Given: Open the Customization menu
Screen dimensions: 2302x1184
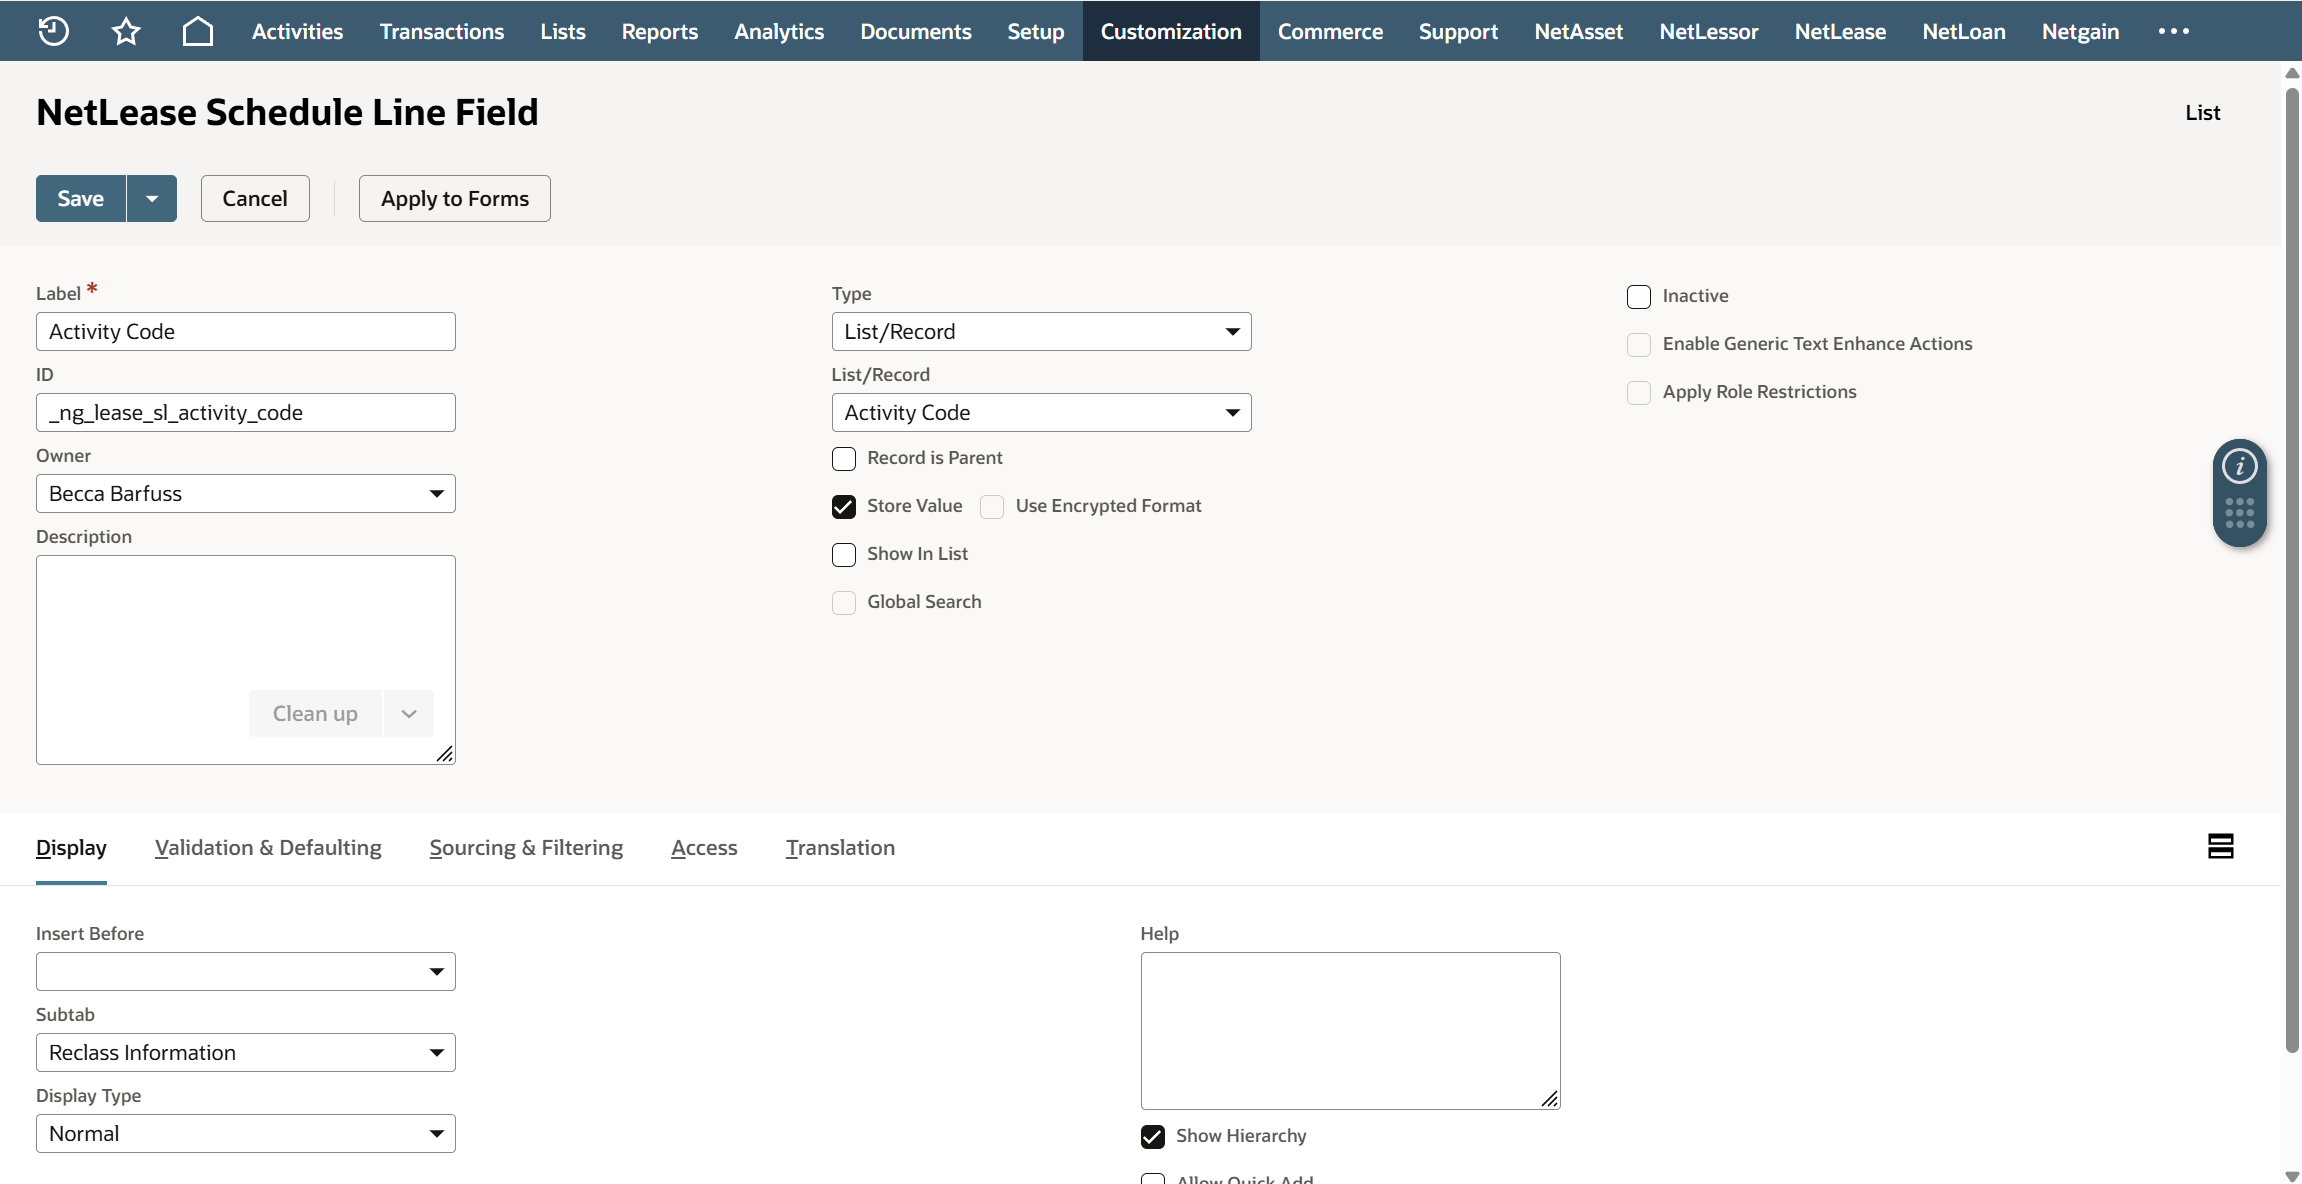Looking at the screenshot, I should [x=1171, y=31].
